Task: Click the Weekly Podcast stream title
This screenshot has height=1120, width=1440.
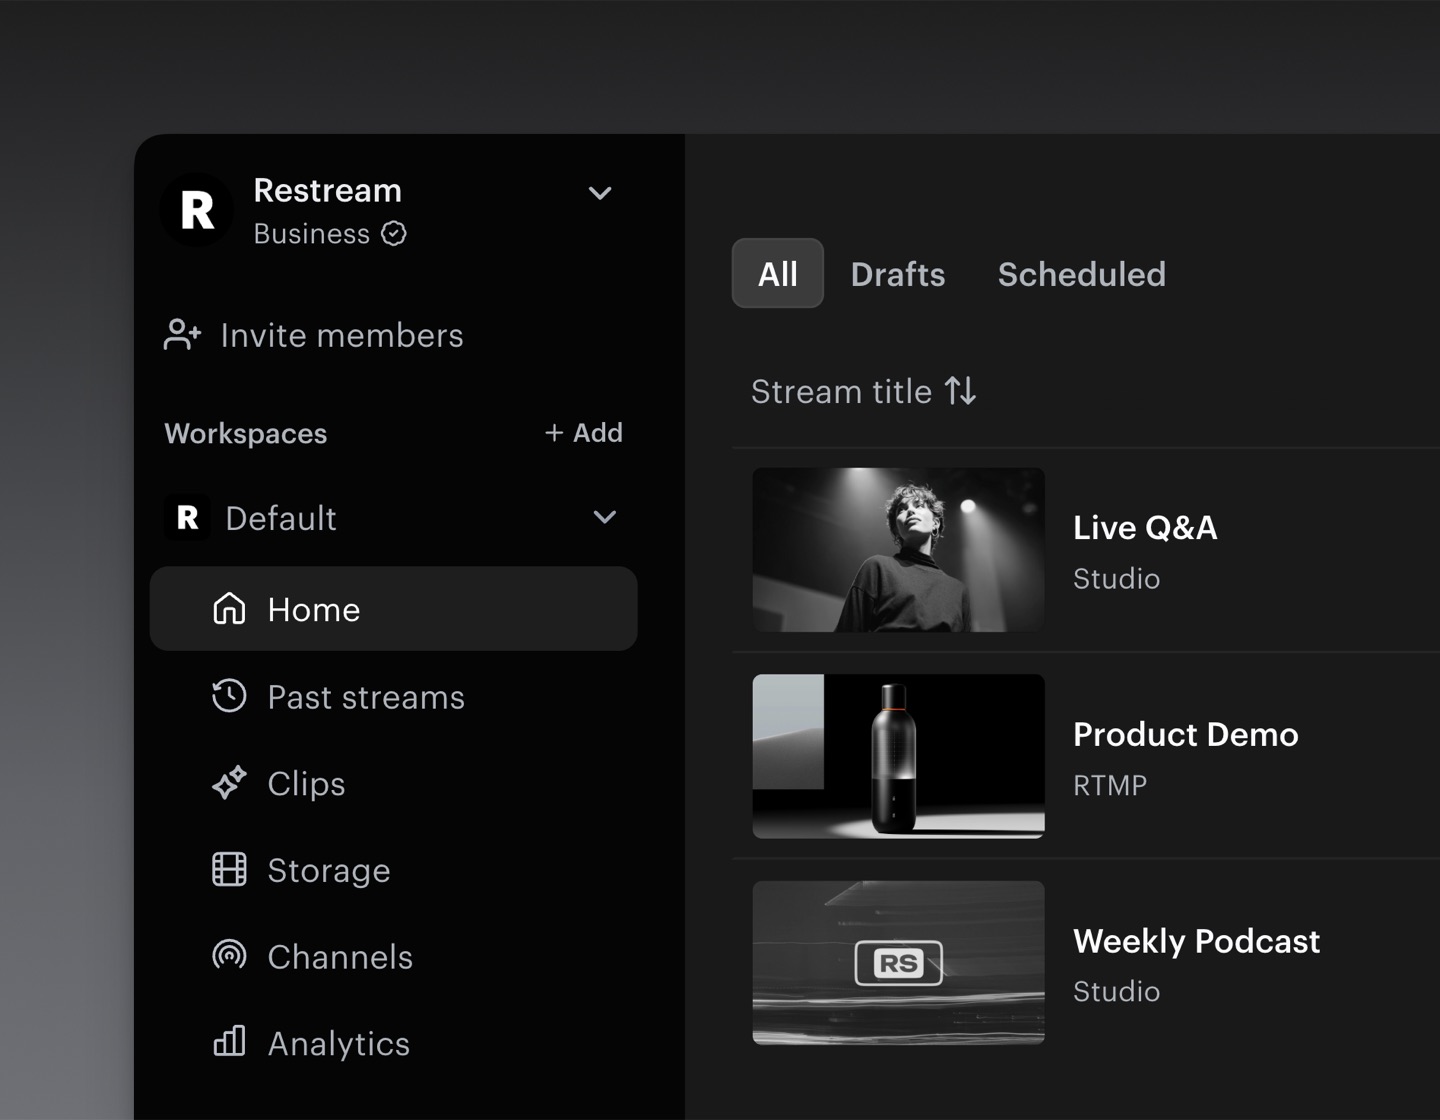Action: [1196, 941]
